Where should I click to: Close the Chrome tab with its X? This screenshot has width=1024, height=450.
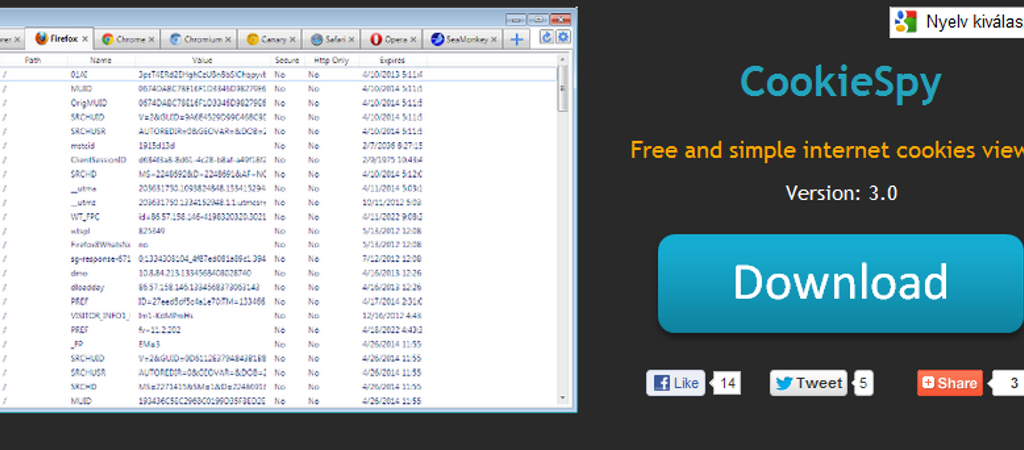151,40
